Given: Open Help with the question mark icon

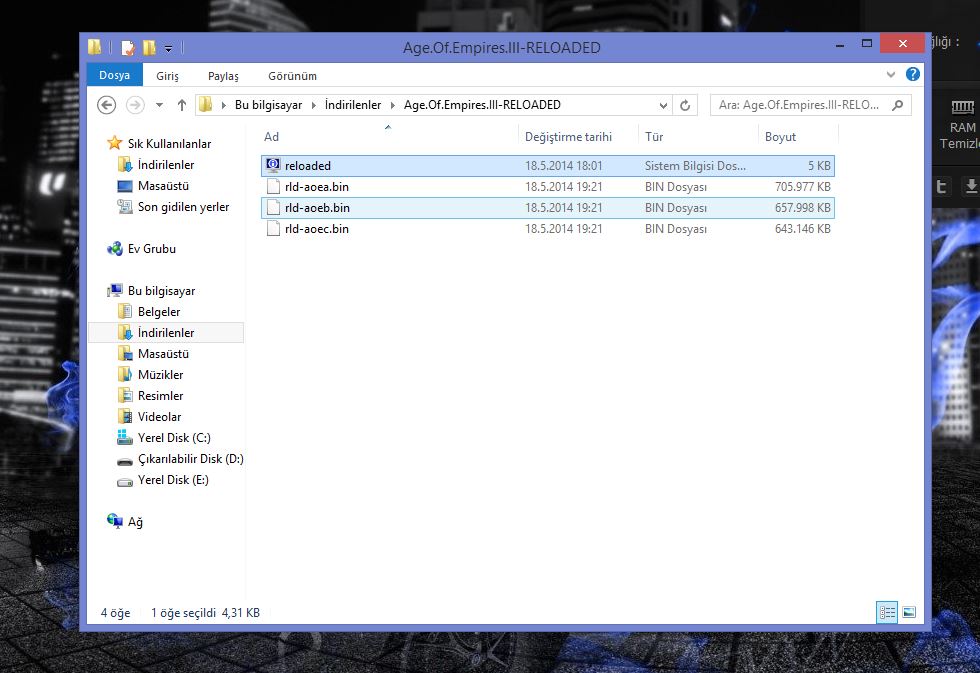Looking at the screenshot, I should pyautogui.click(x=912, y=74).
